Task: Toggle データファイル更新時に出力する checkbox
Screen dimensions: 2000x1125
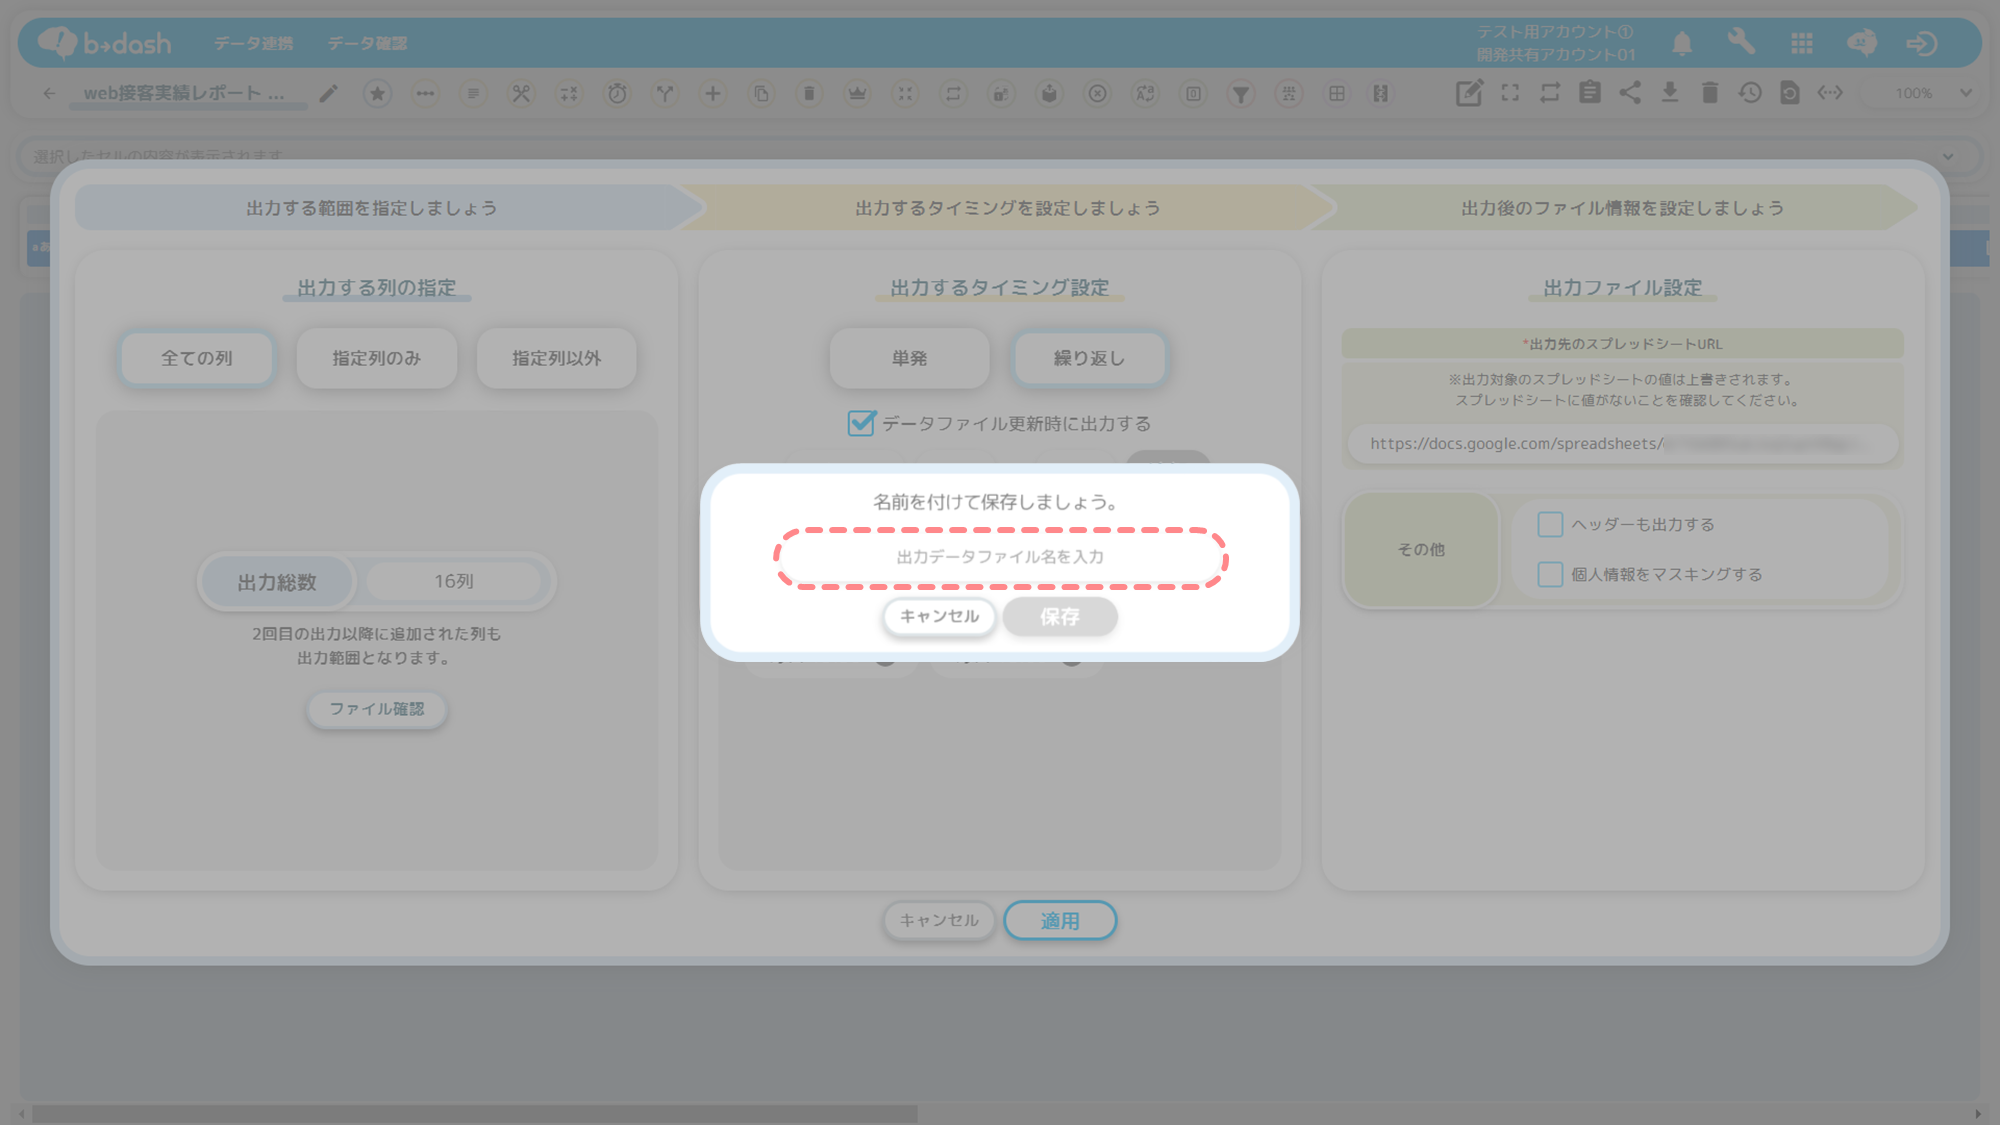Action: pos(861,423)
